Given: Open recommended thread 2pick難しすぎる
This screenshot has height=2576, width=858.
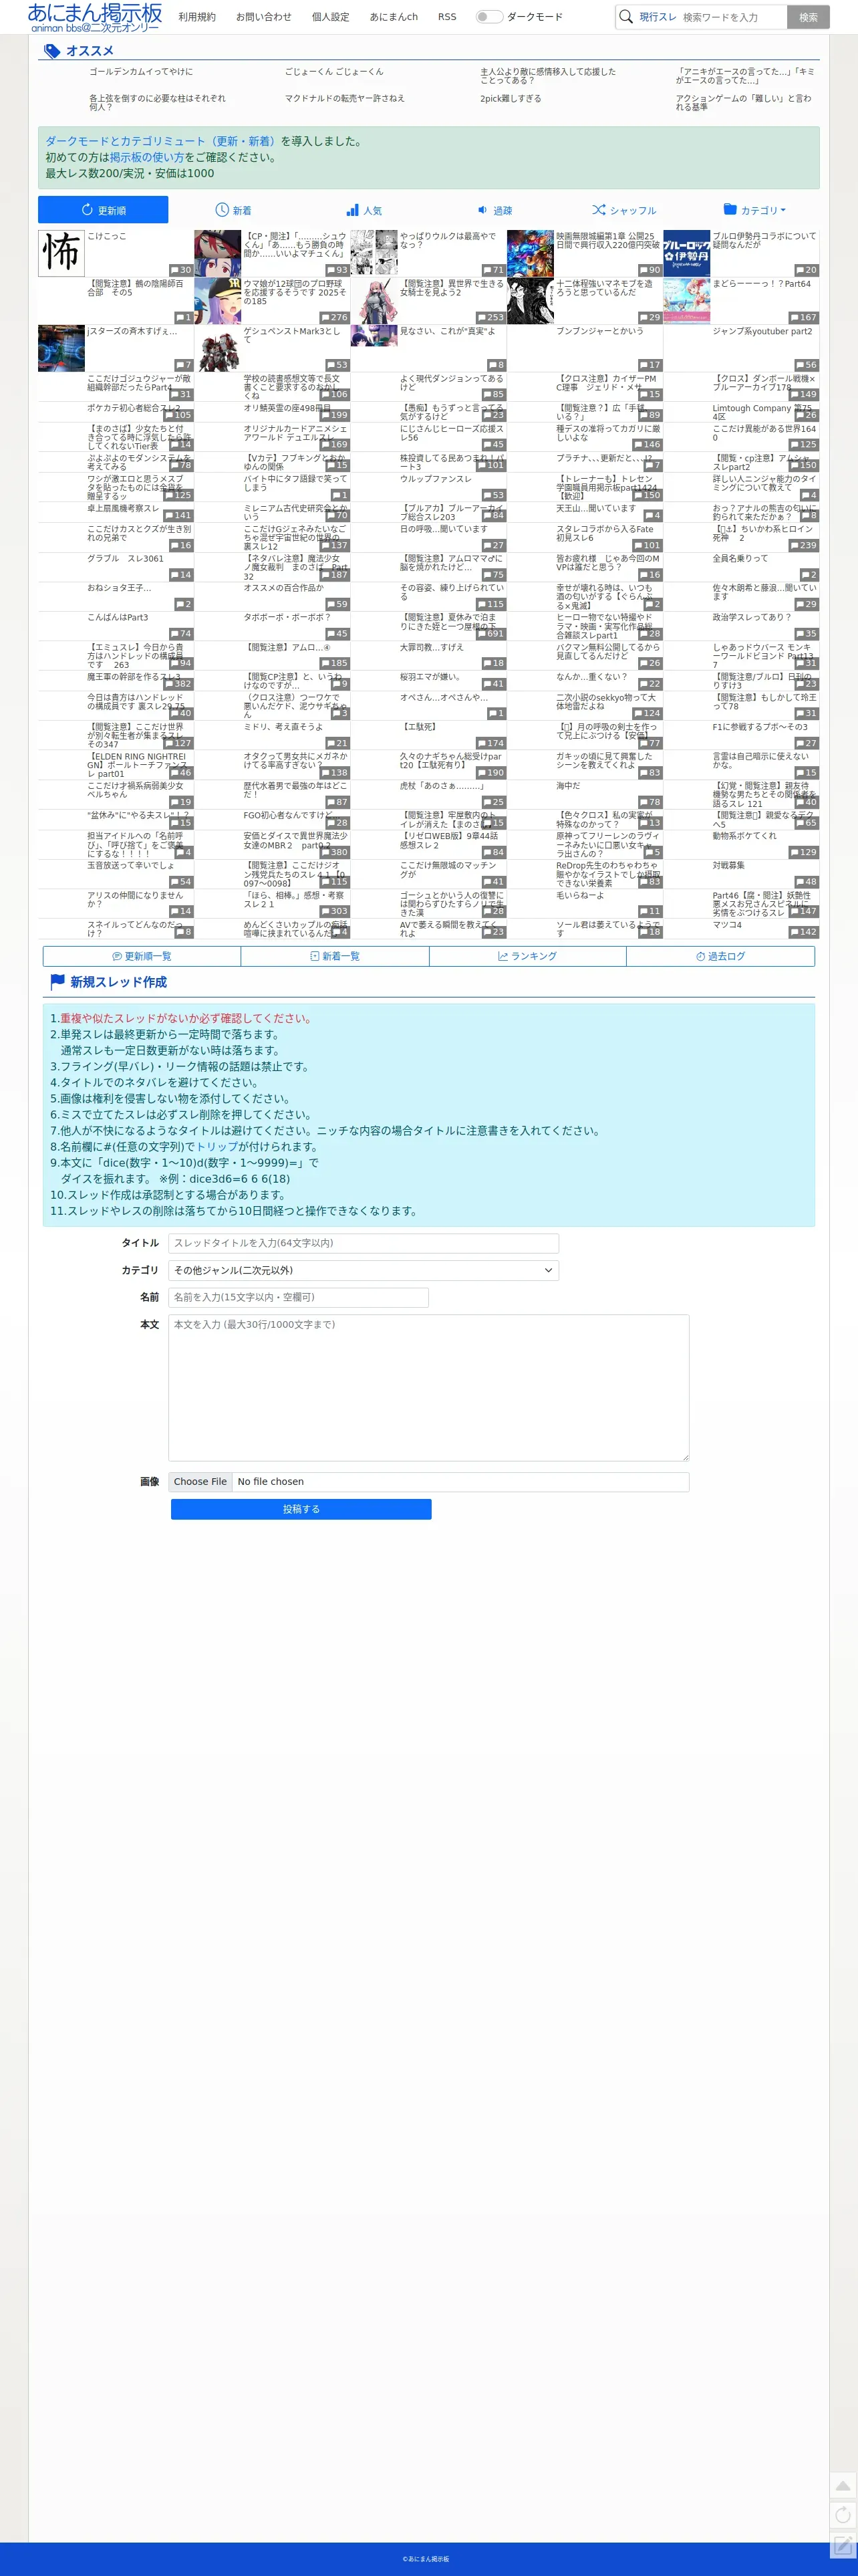Looking at the screenshot, I should [x=510, y=99].
